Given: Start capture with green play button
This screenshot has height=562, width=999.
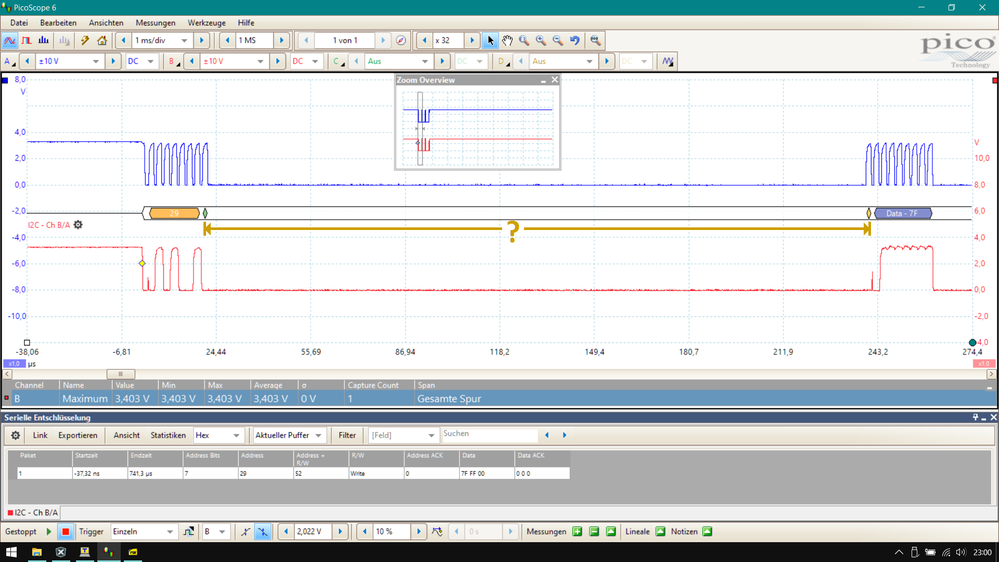Looking at the screenshot, I should click(48, 531).
